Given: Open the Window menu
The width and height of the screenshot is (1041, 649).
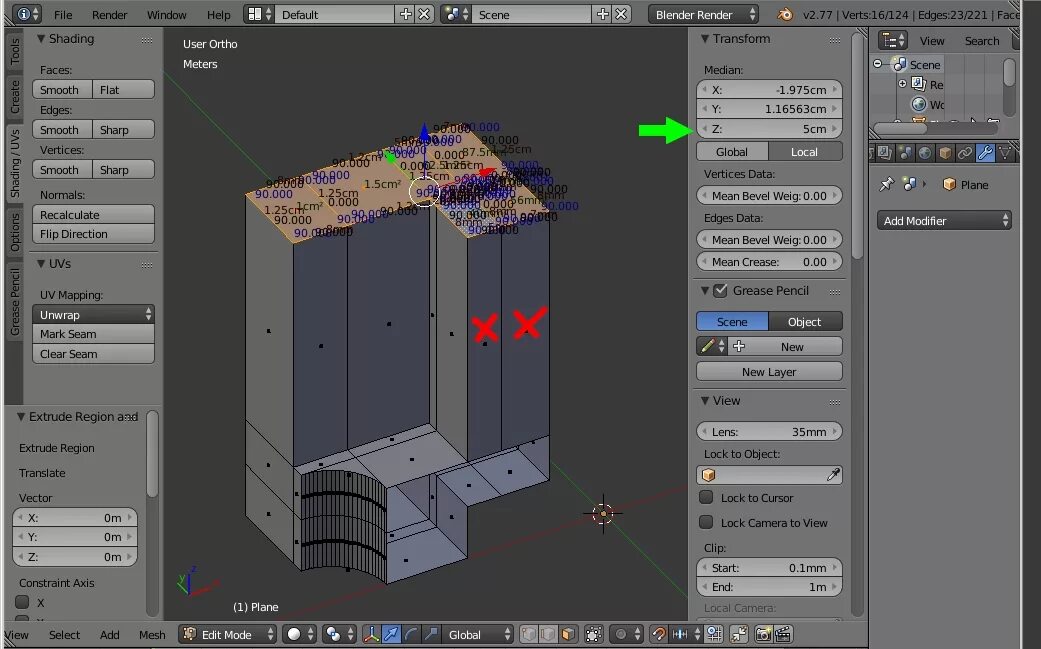Looking at the screenshot, I should pos(166,15).
